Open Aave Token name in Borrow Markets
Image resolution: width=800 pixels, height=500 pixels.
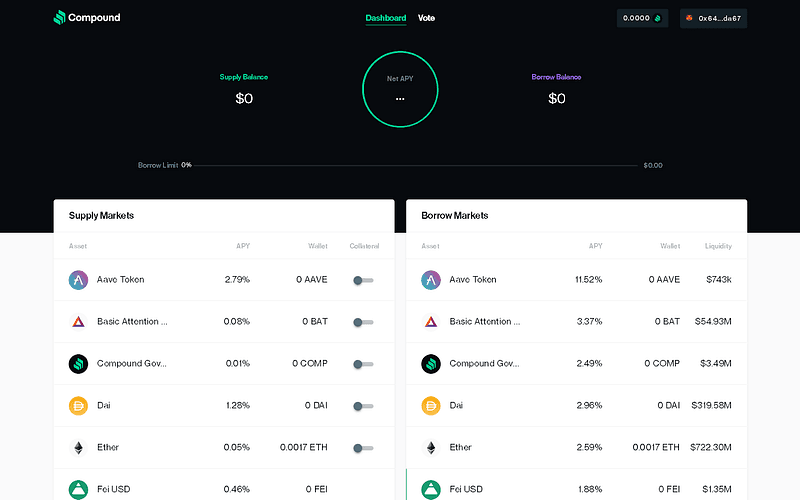point(473,280)
